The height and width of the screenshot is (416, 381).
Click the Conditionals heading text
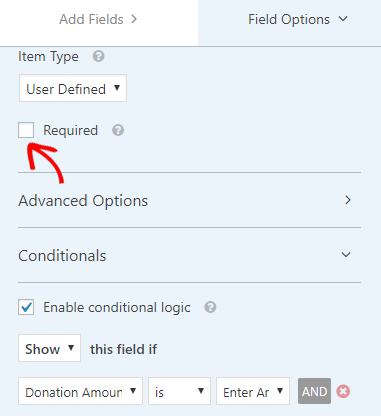coord(62,256)
